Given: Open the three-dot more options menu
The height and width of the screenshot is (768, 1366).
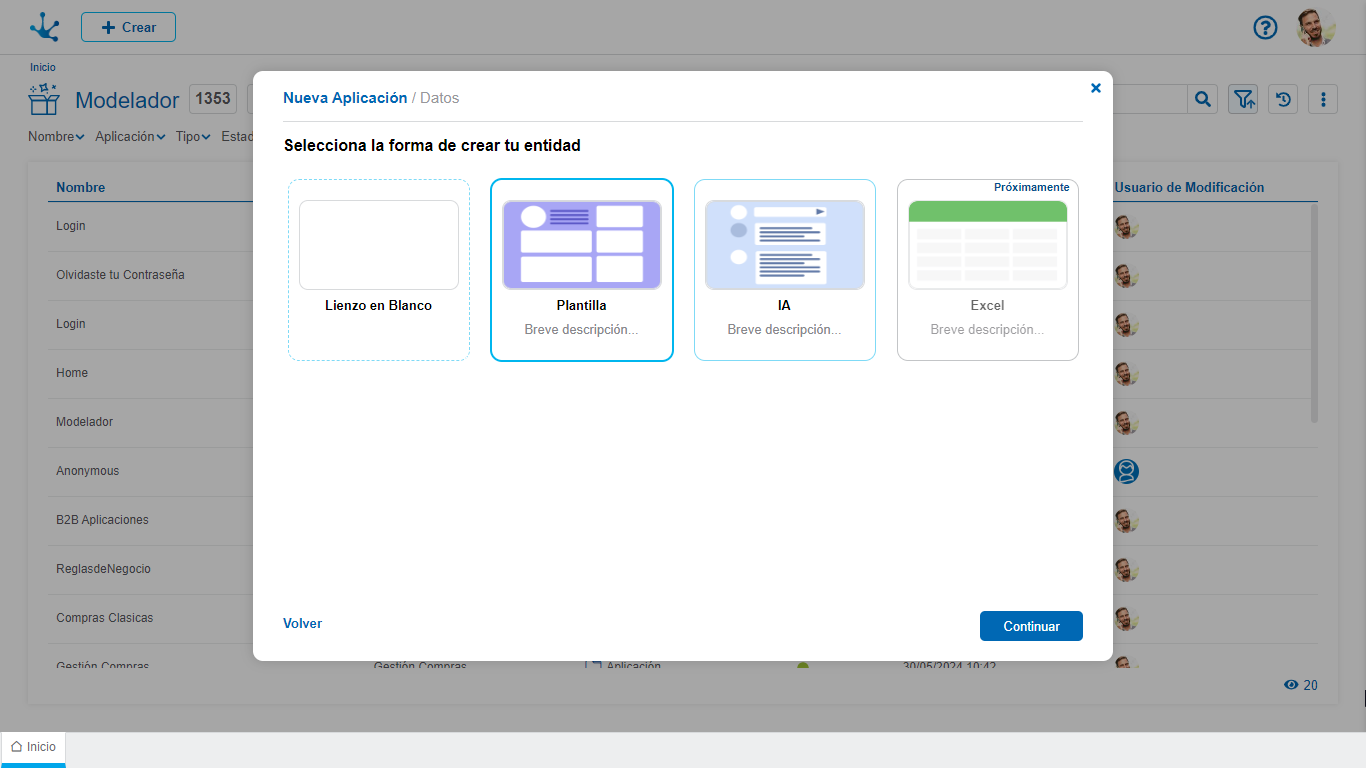Looking at the screenshot, I should pyautogui.click(x=1323, y=99).
